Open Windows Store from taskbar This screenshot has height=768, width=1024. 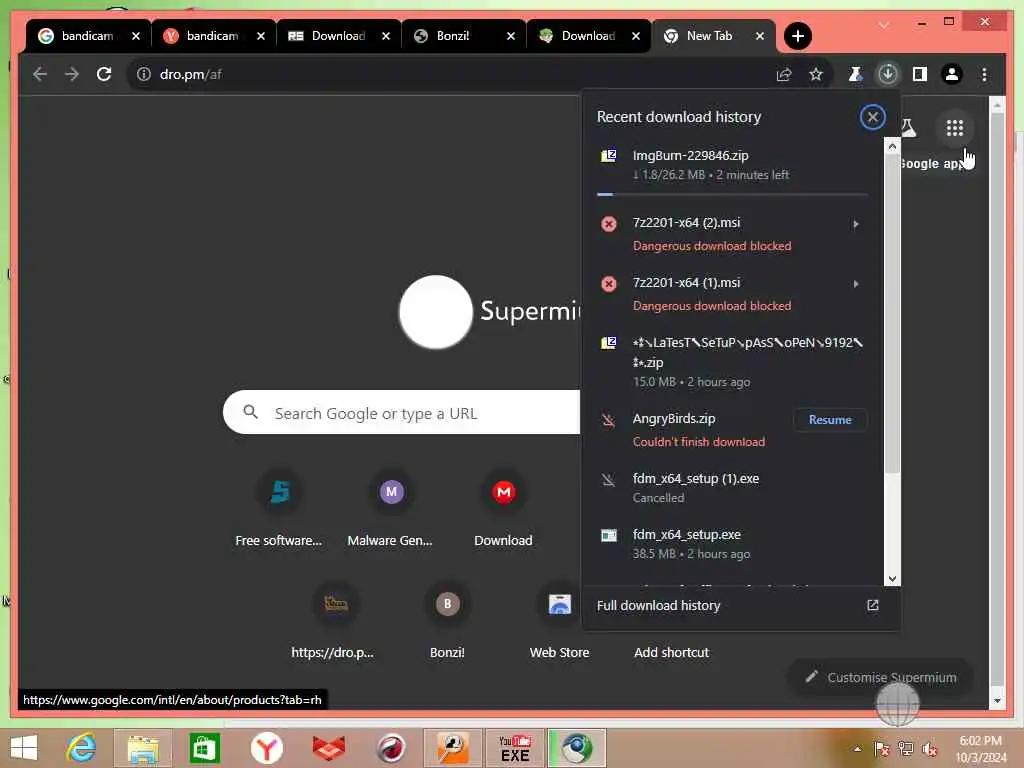pos(204,748)
